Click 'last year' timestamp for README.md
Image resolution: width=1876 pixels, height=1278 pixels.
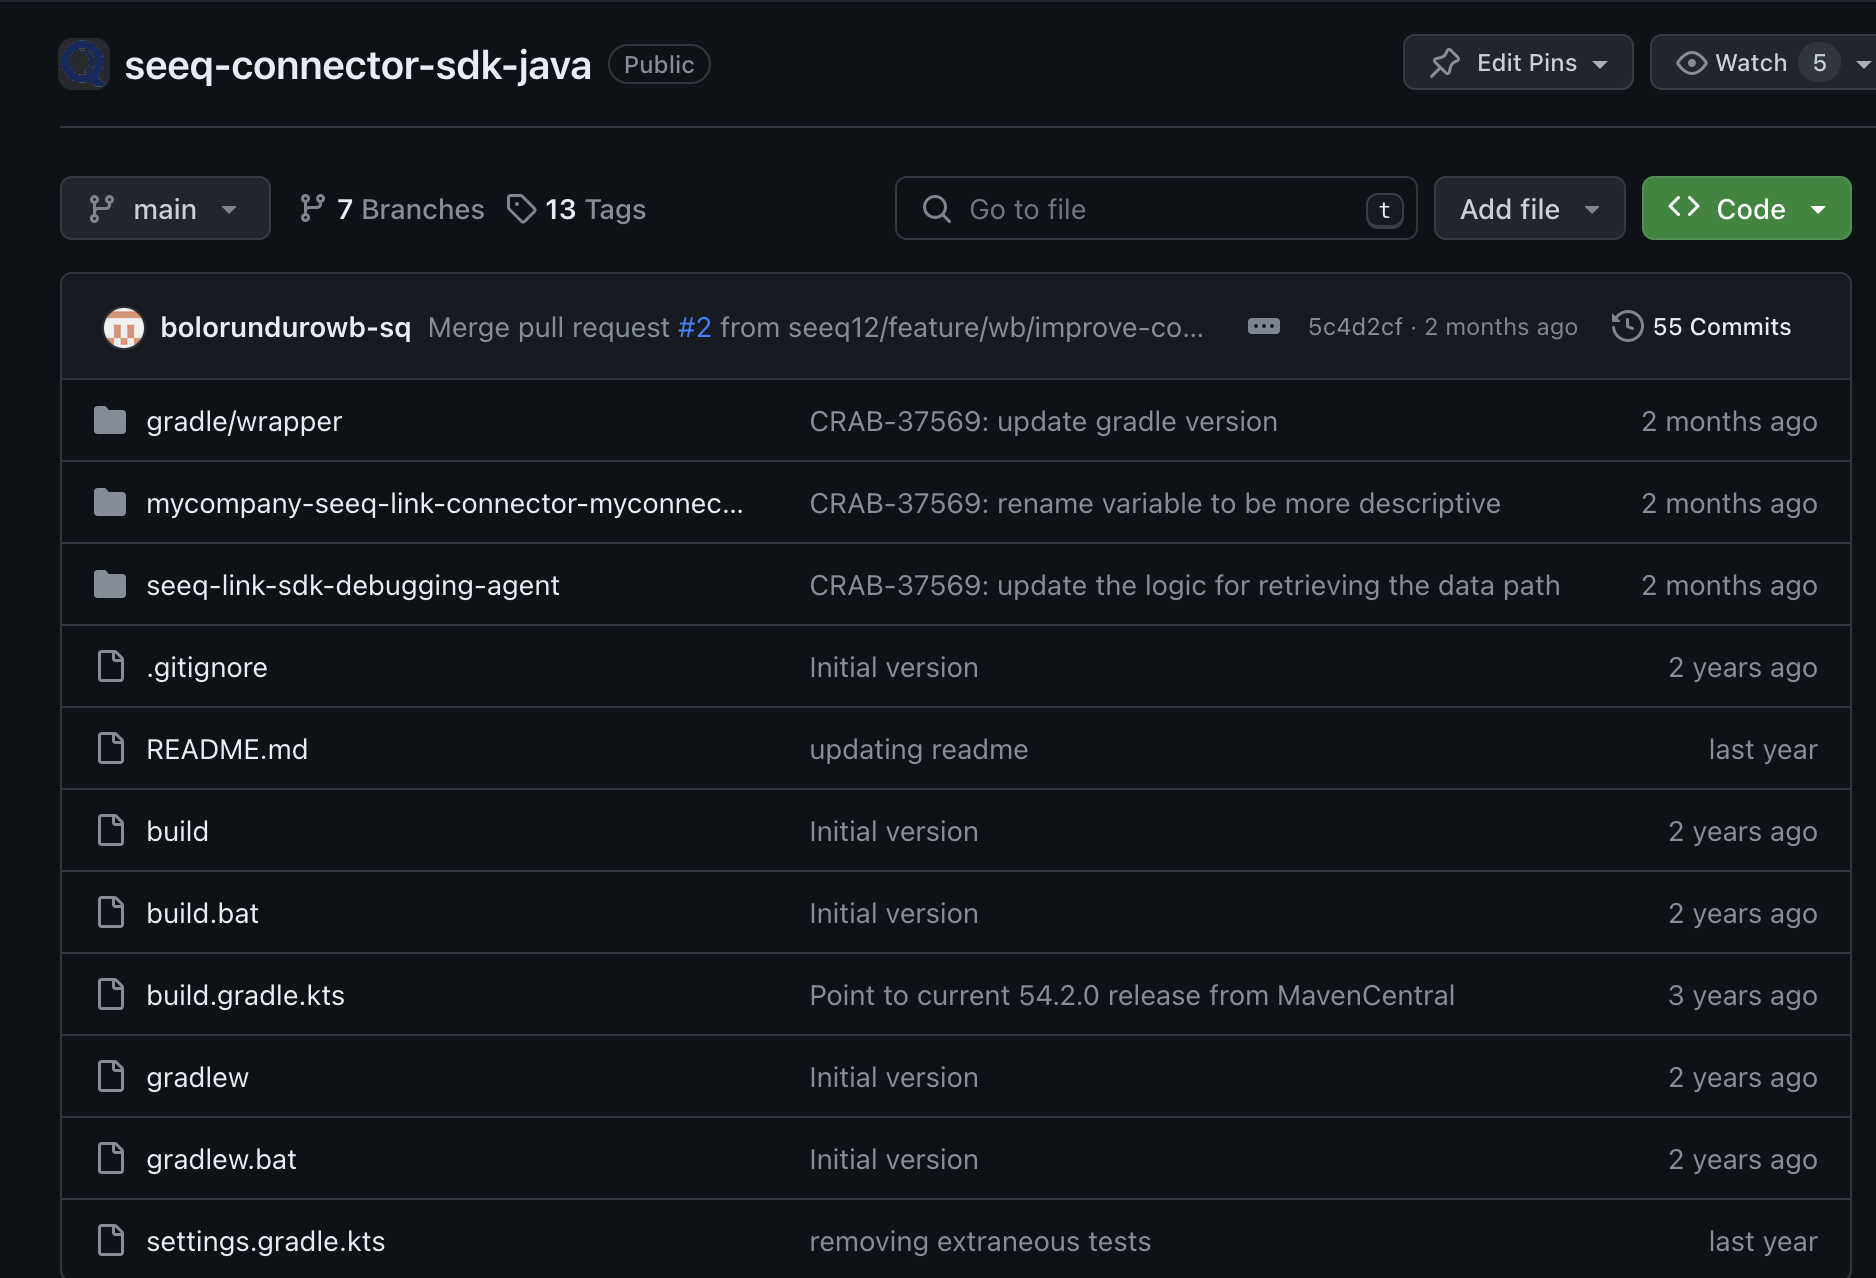[x=1763, y=749]
